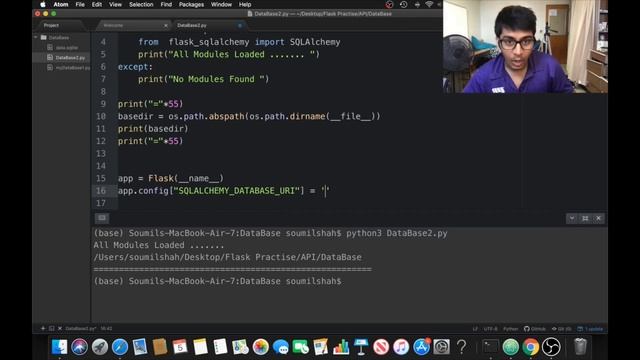Screen dimensions: 640x360
Task: Open the Selection menu
Action: [141, 4]
